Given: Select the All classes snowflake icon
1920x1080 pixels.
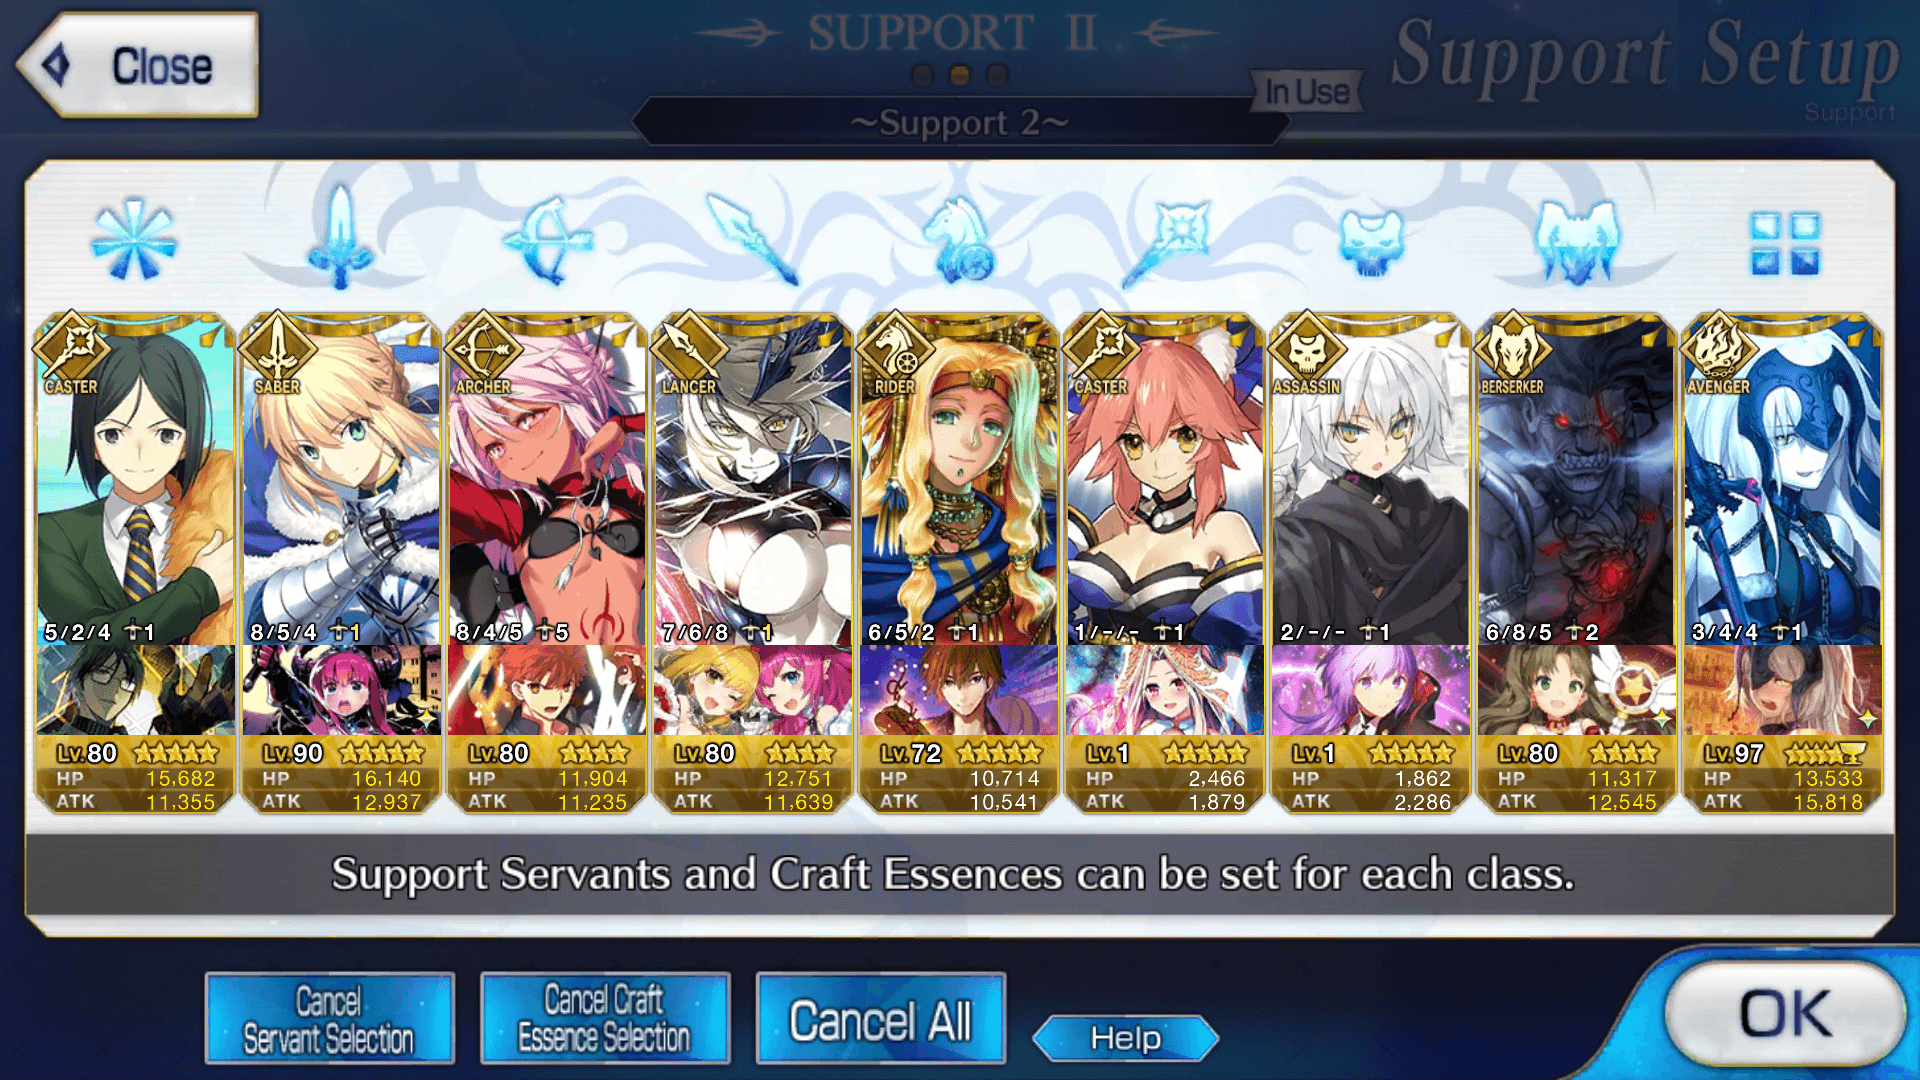Looking at the screenshot, I should coord(133,239).
